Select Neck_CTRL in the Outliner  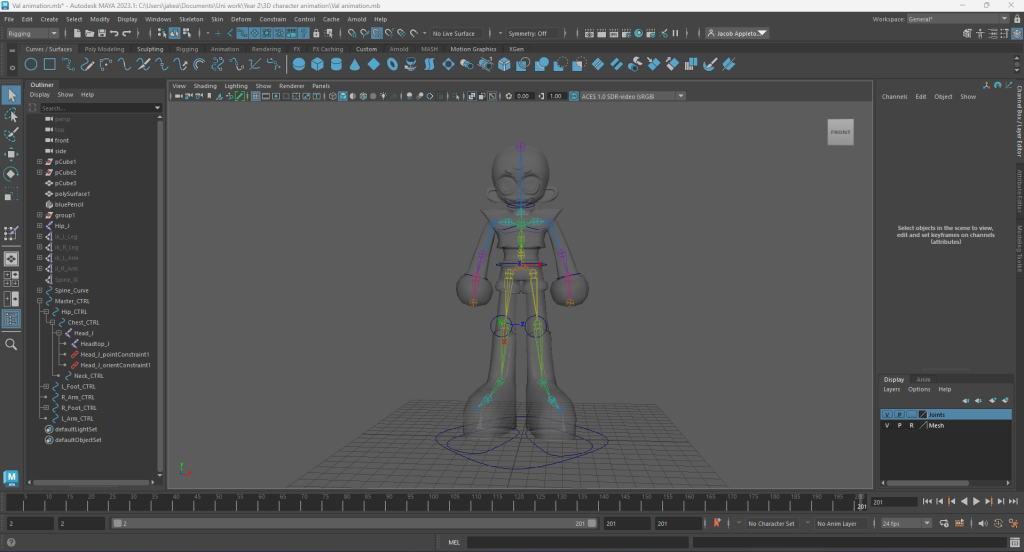pyautogui.click(x=89, y=376)
